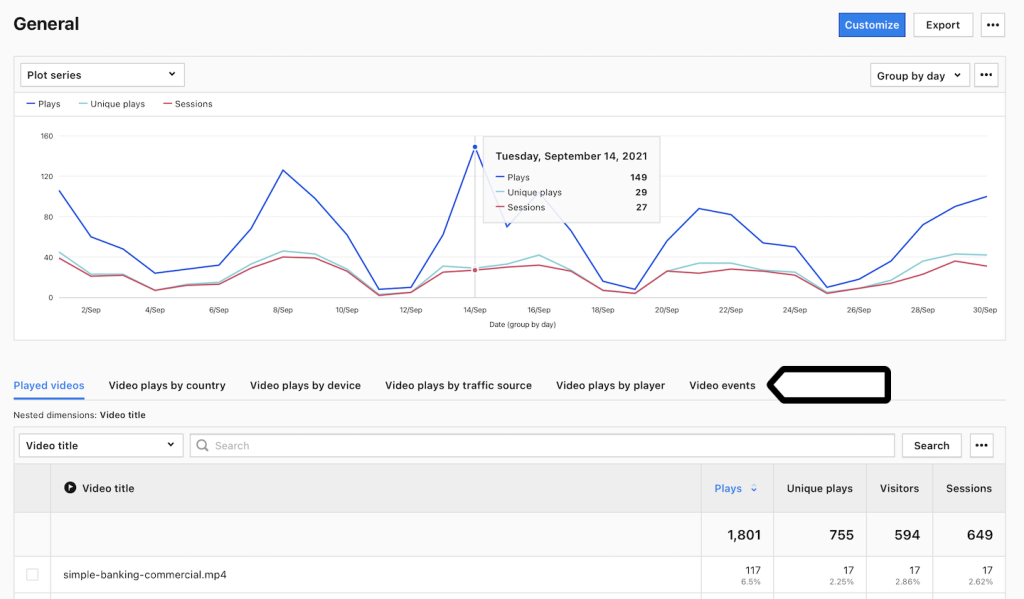Click the blue Customize button
Viewport: 1024px width, 599px height.
coord(872,25)
